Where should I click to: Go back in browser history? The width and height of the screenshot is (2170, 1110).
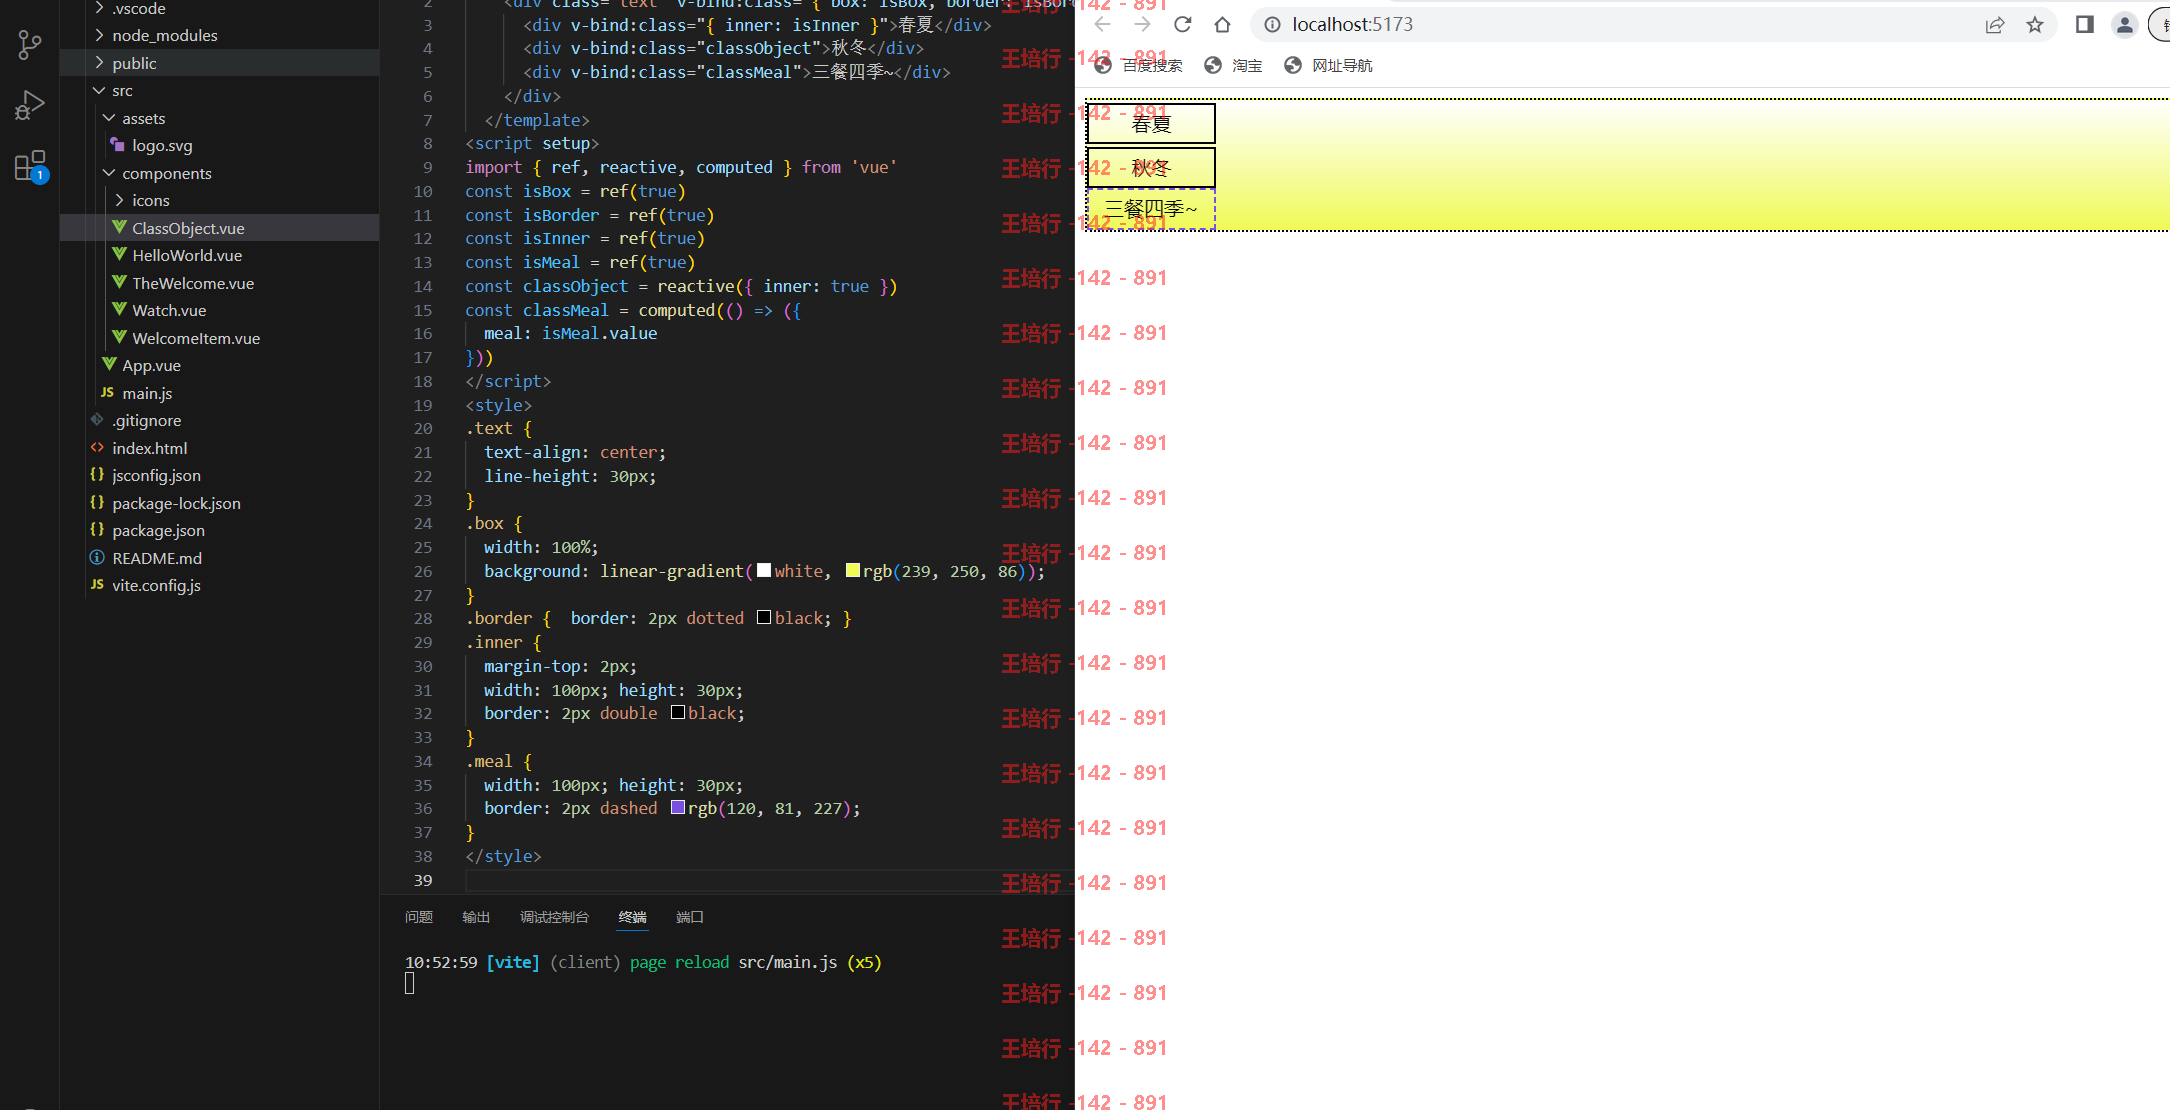click(1102, 25)
